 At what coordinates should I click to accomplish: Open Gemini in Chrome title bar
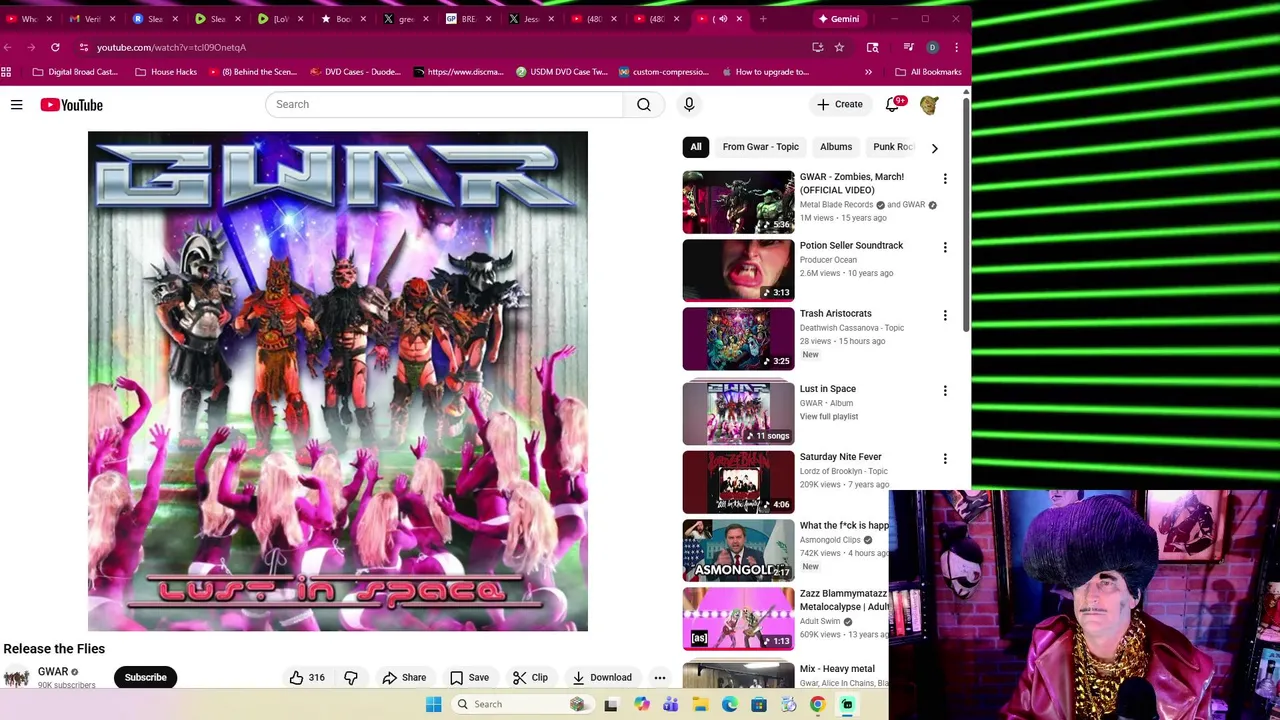point(839,19)
